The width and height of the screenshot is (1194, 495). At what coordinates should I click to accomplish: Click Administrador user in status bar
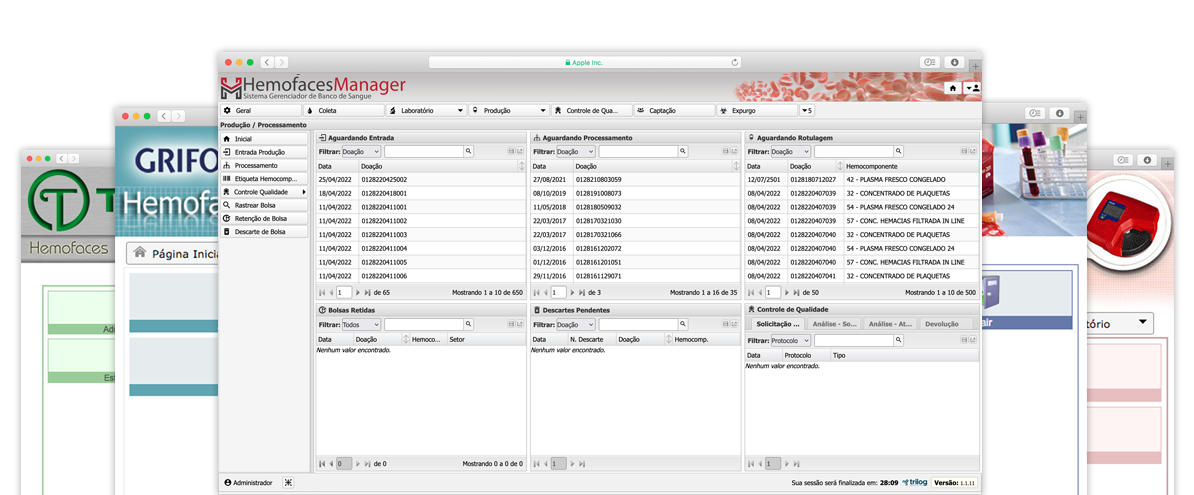248,483
